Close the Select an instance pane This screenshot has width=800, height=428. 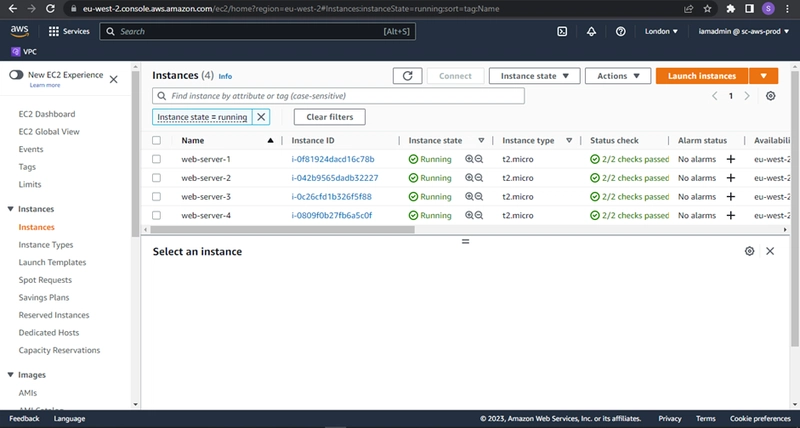point(770,251)
